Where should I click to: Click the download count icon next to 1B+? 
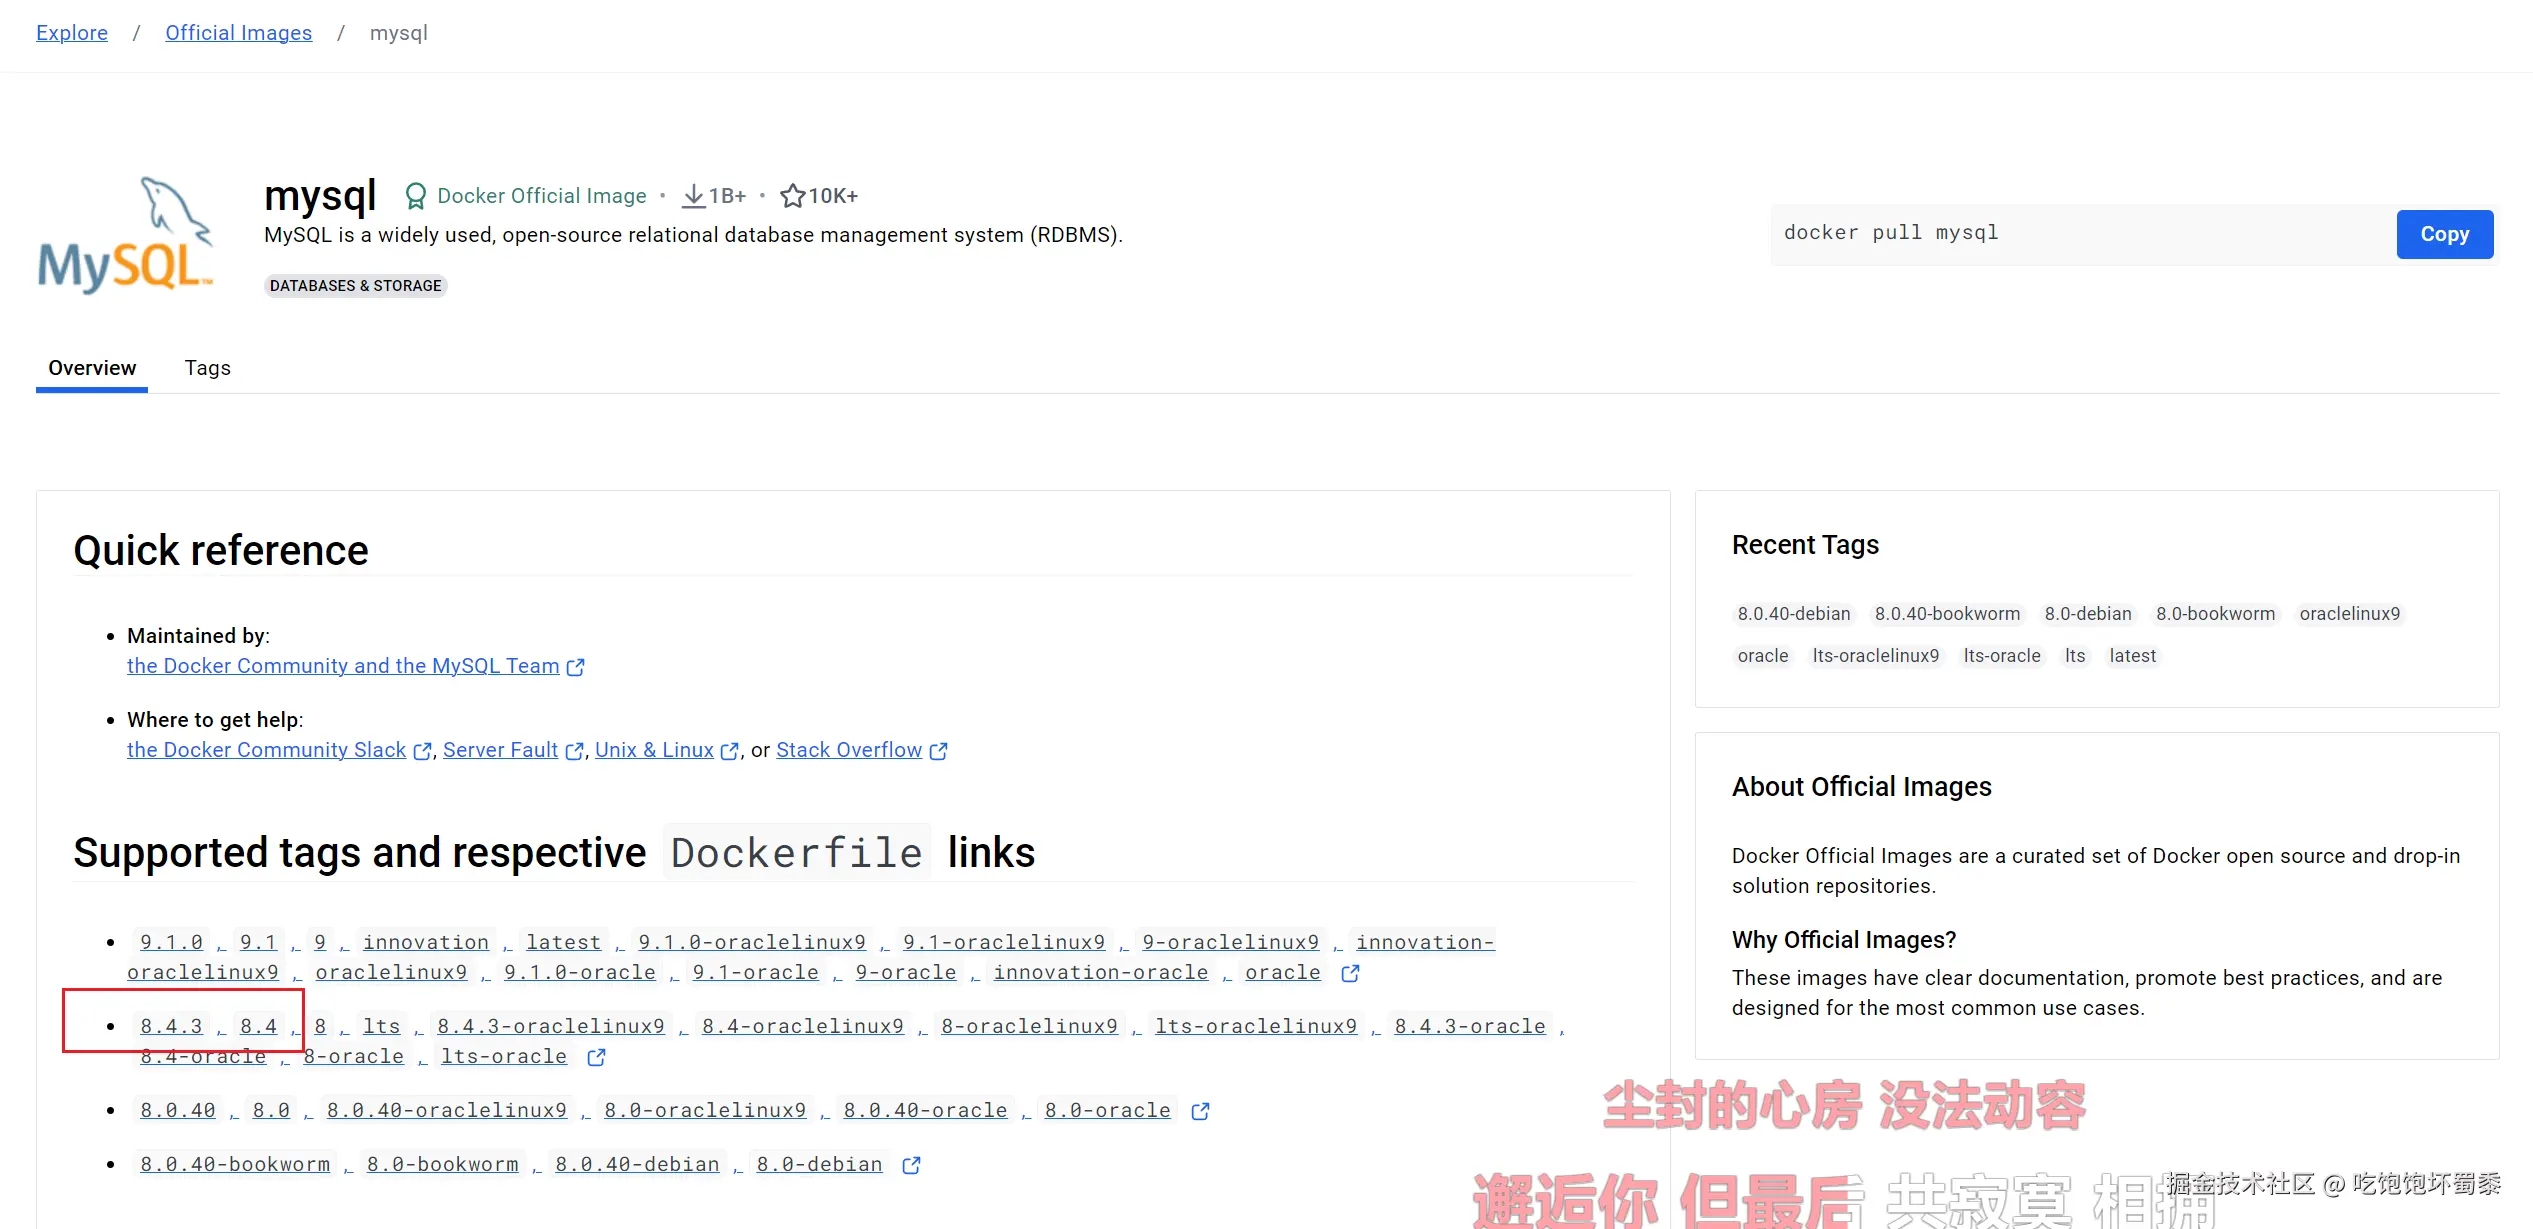(x=694, y=195)
